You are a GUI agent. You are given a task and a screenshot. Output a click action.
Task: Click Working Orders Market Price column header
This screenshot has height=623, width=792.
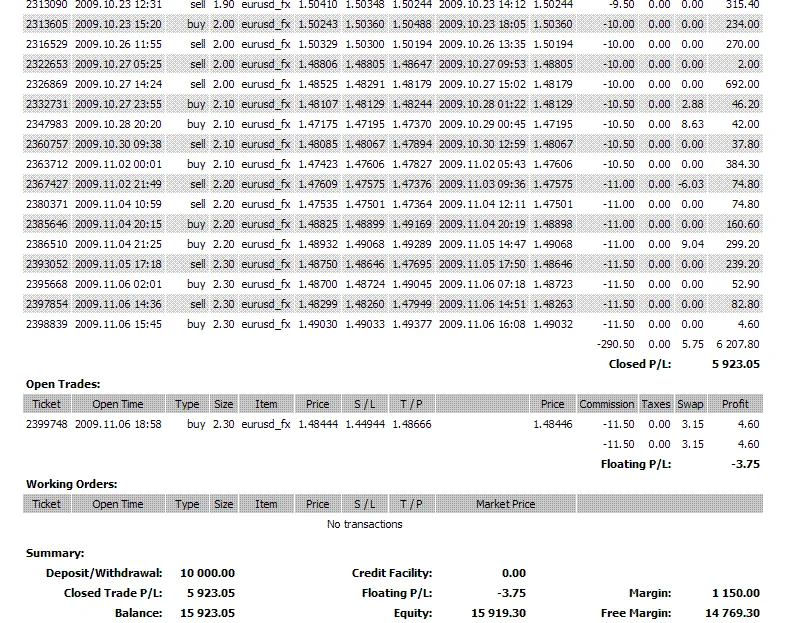pyautogui.click(x=505, y=504)
